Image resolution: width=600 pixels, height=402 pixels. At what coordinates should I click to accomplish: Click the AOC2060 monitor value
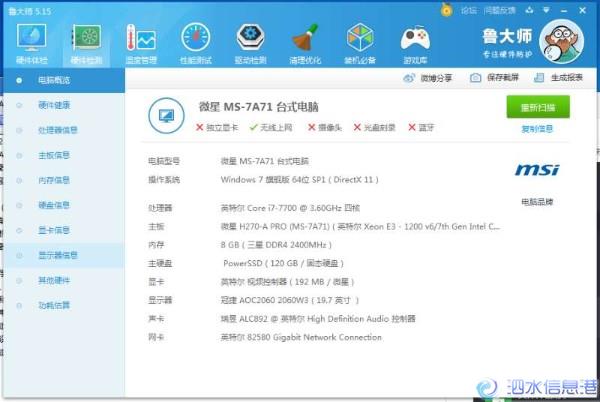point(290,300)
